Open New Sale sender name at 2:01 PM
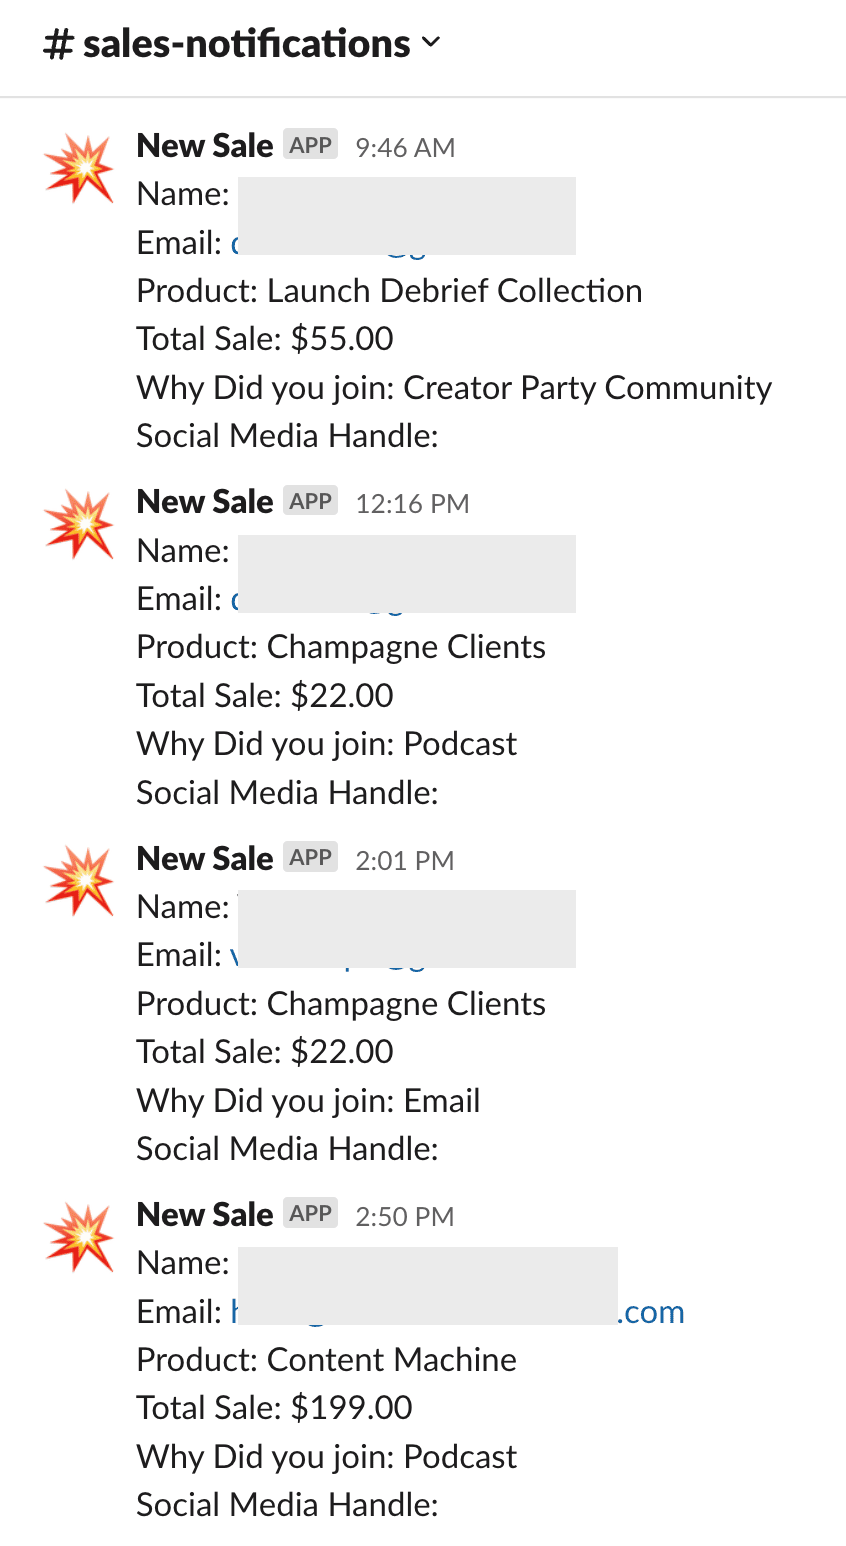 (205, 859)
